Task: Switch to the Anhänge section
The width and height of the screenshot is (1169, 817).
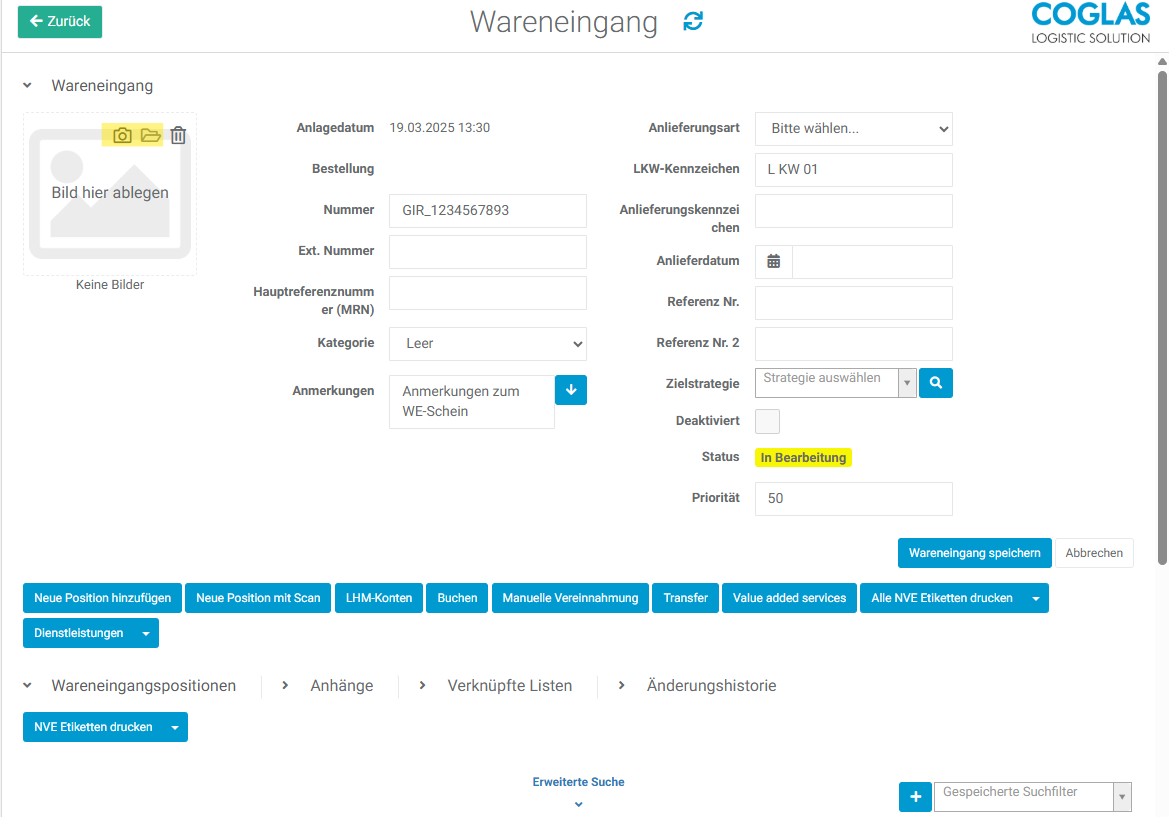Action: pyautogui.click(x=343, y=685)
